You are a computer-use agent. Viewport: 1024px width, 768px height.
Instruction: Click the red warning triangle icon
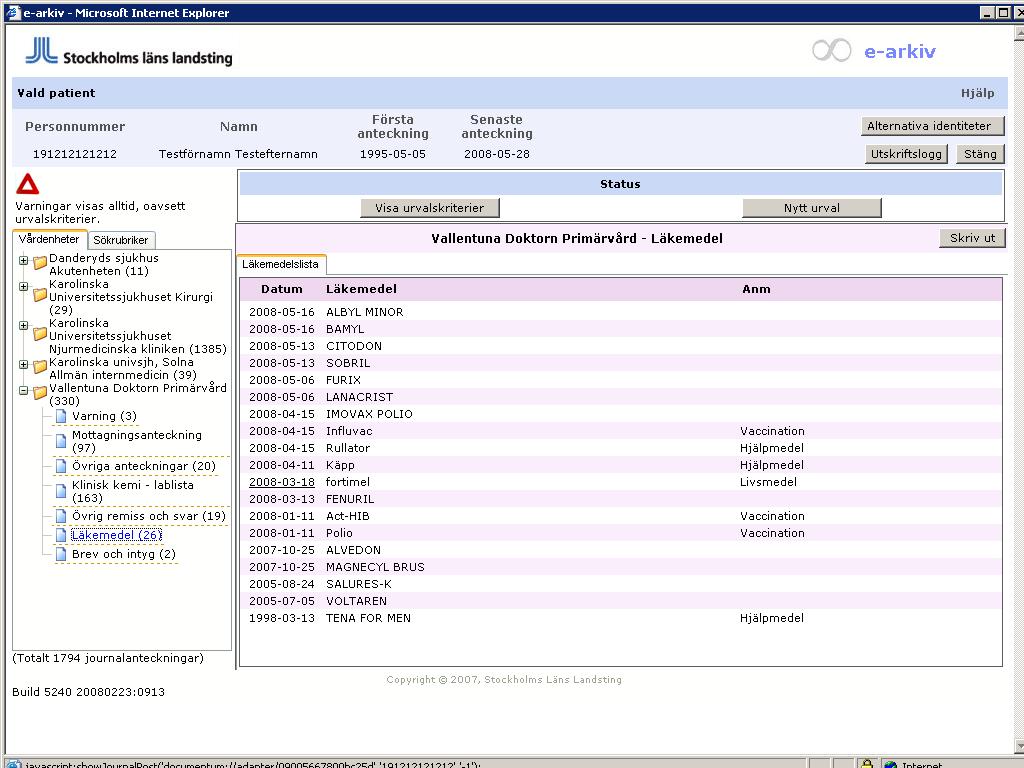click(x=27, y=184)
